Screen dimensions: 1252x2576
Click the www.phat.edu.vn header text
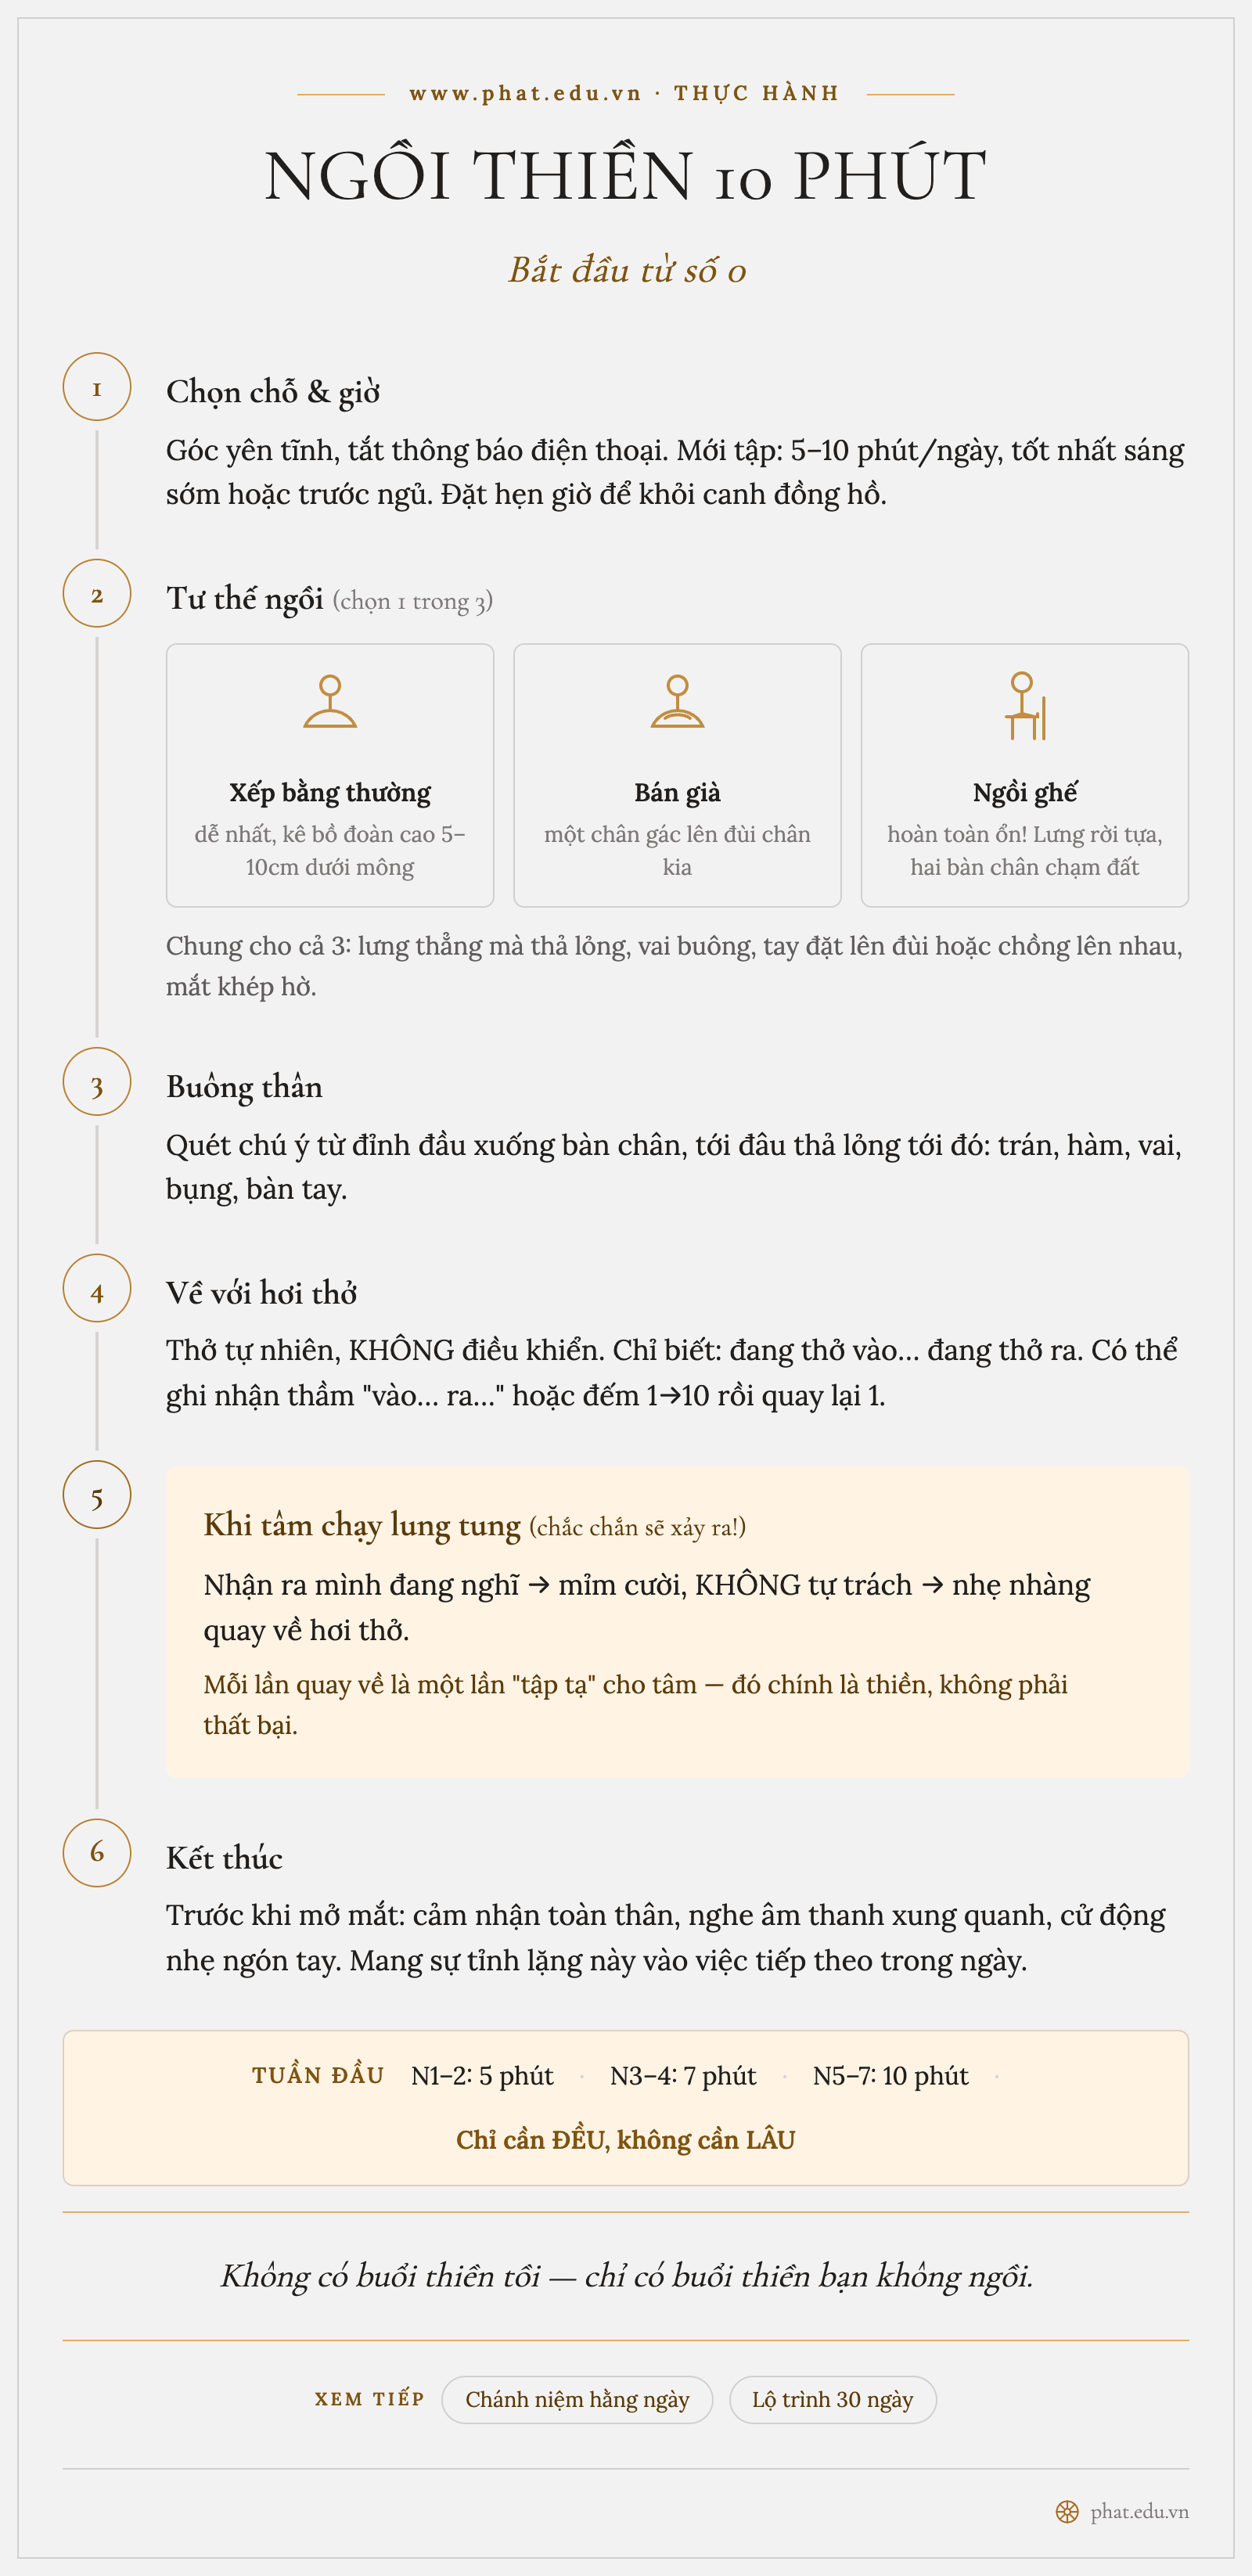(525, 93)
